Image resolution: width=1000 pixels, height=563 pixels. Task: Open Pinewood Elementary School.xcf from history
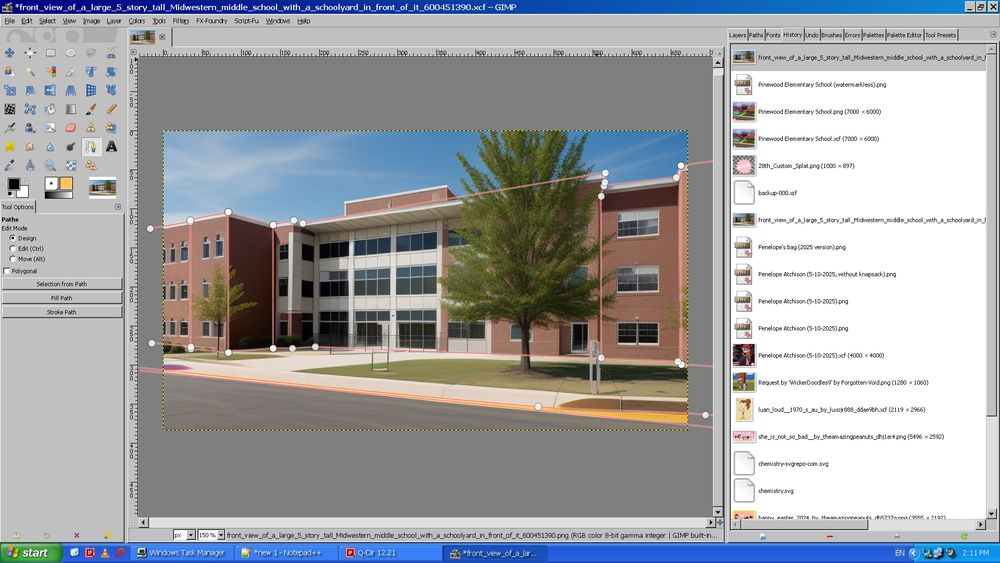tap(859, 138)
